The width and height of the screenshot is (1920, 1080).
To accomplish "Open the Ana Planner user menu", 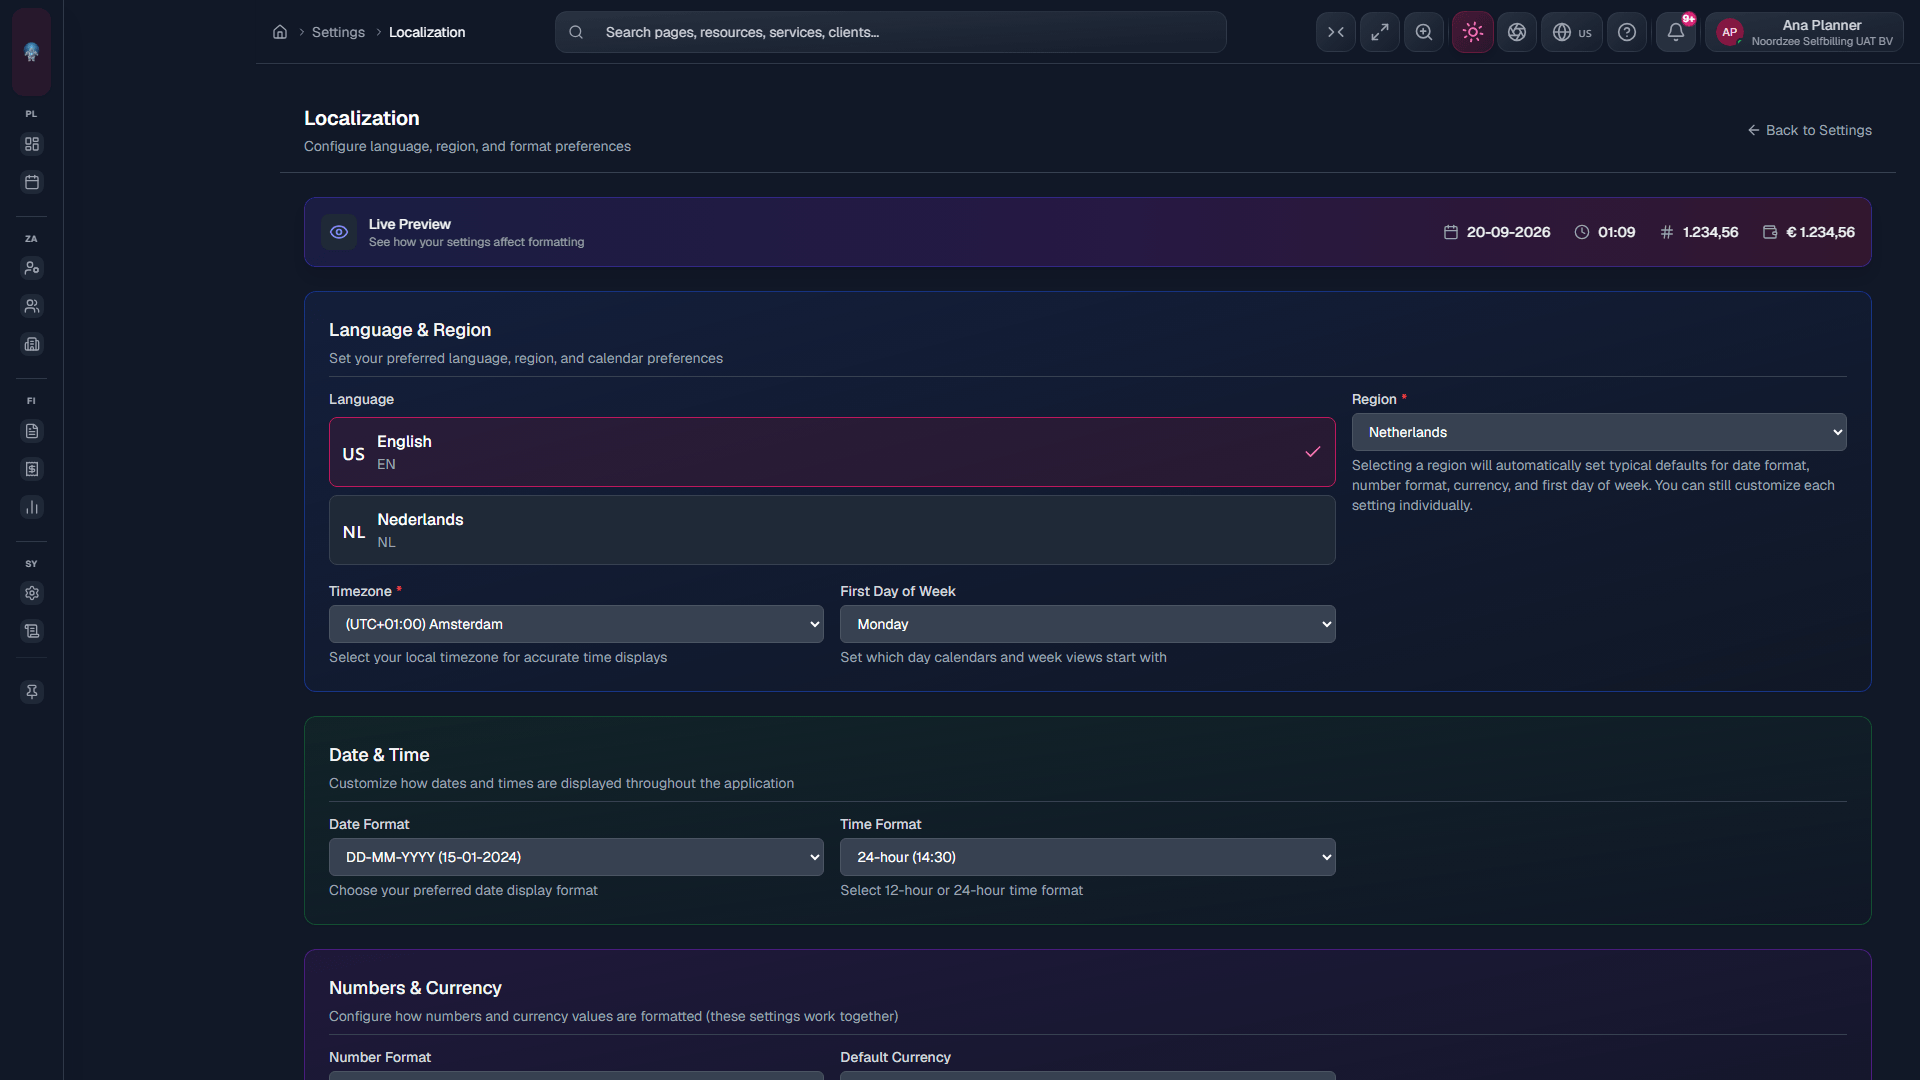I will [x=1804, y=32].
